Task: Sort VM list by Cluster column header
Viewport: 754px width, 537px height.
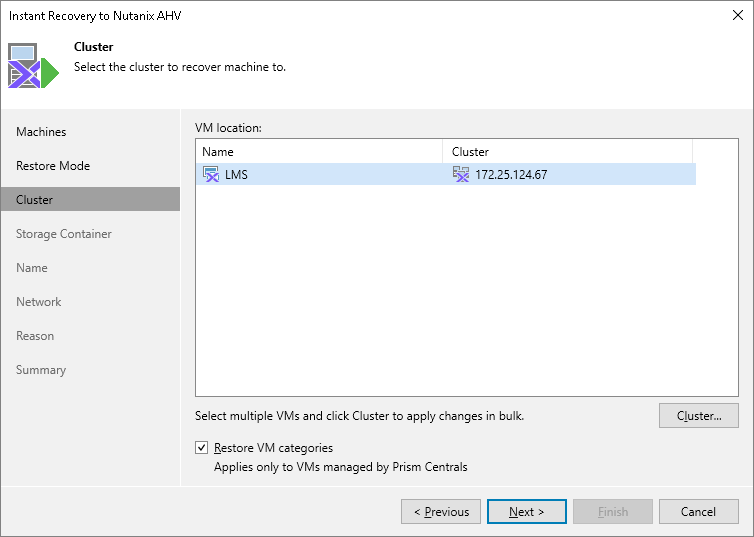Action: pos(566,152)
